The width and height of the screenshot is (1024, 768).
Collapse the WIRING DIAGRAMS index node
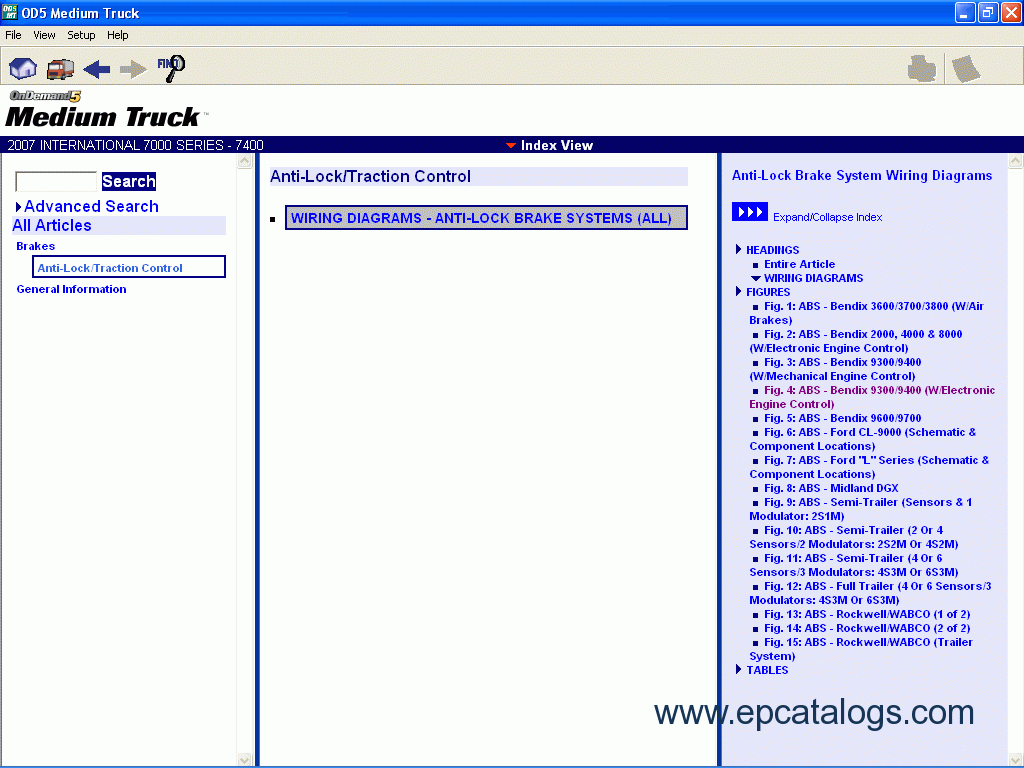click(x=812, y=278)
